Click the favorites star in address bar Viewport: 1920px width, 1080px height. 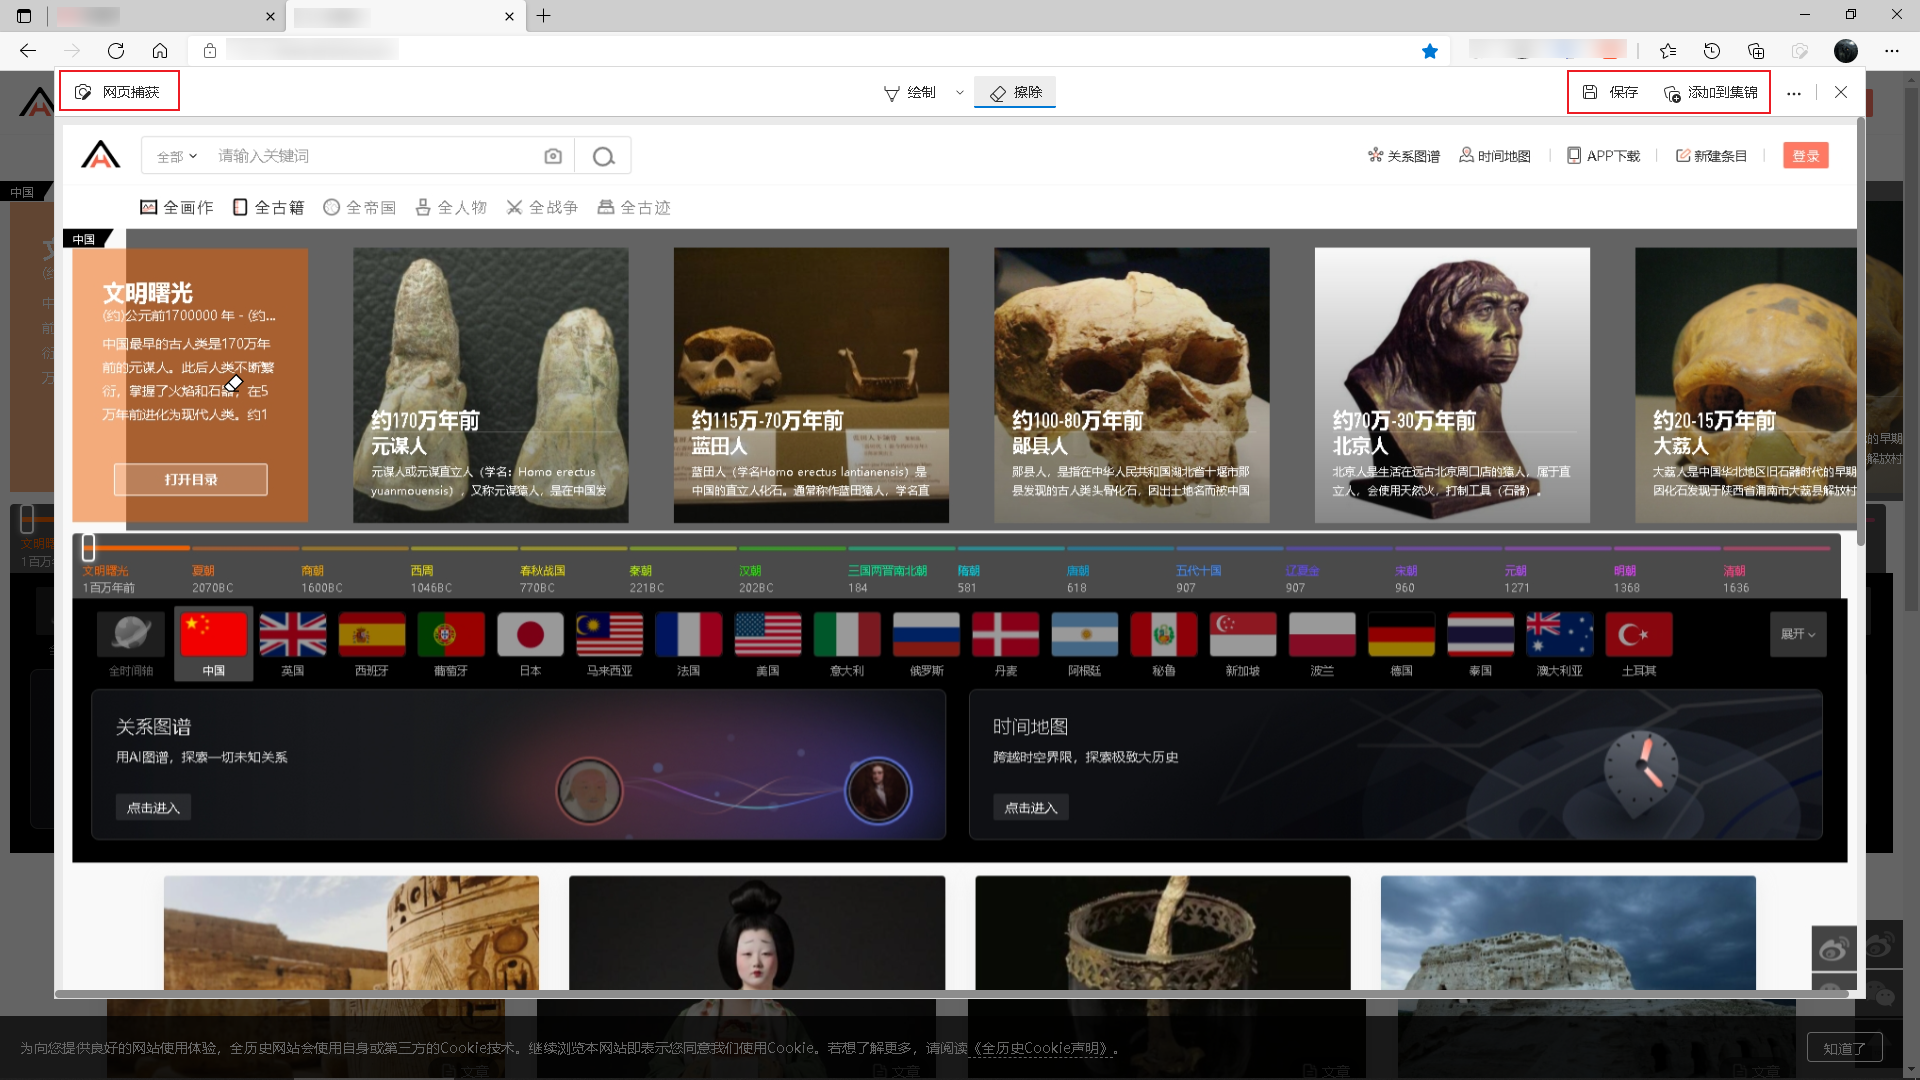1430,51
